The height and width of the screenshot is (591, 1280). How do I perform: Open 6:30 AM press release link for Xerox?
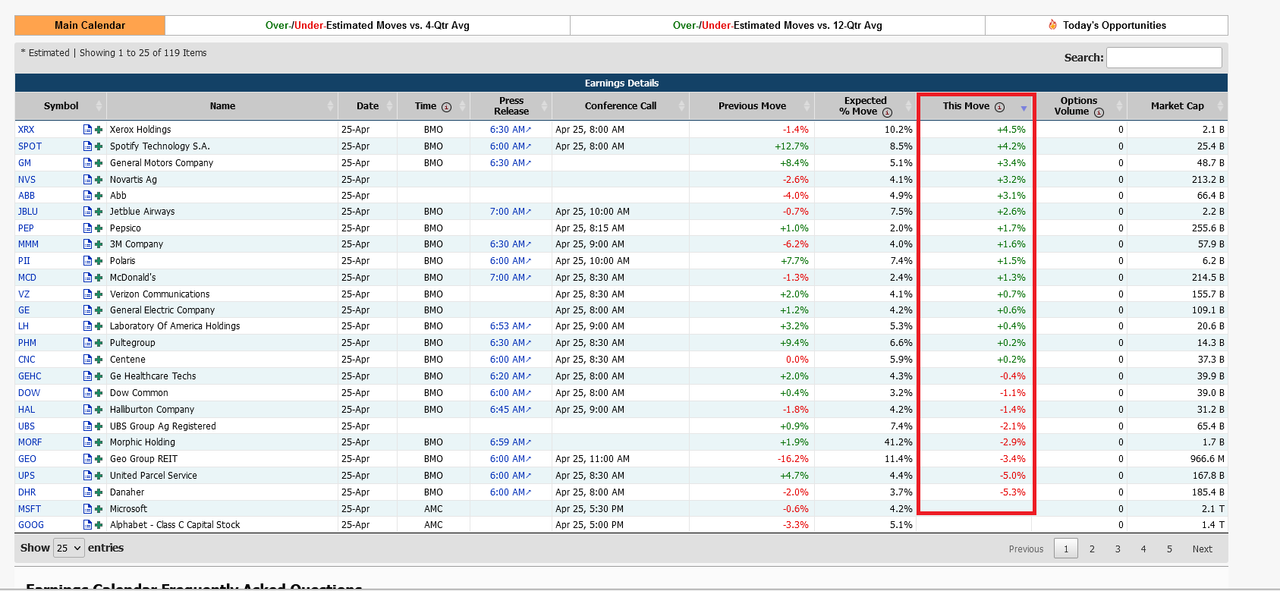pyautogui.click(x=511, y=130)
